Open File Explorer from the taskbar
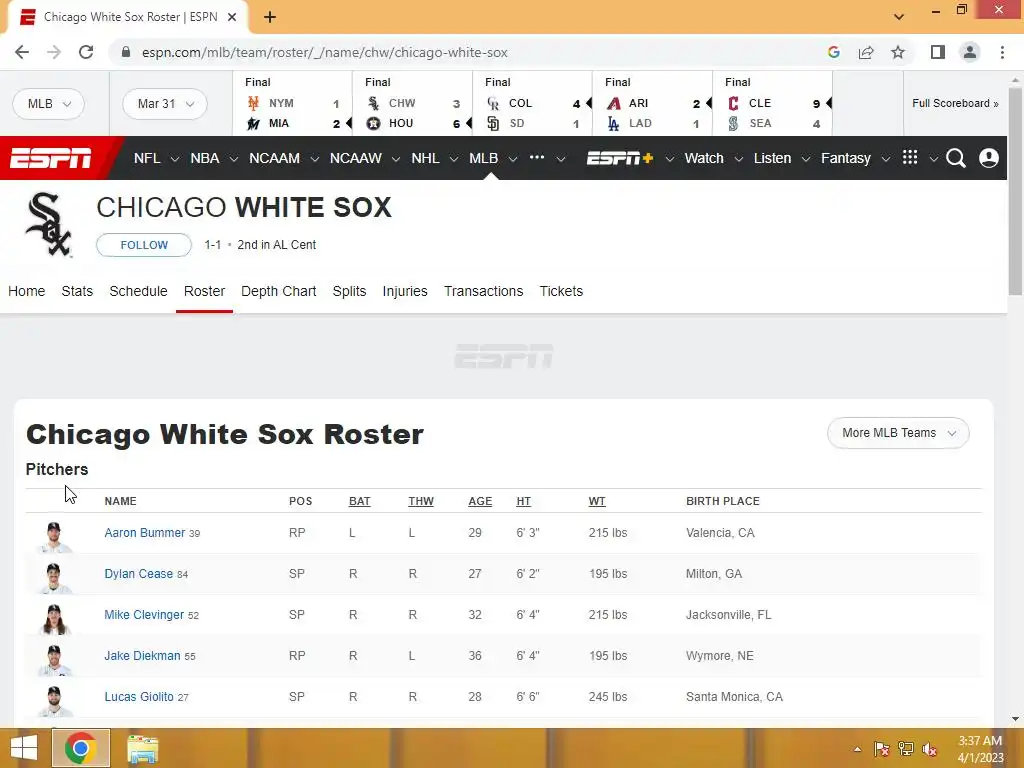1024x768 pixels. click(142, 749)
